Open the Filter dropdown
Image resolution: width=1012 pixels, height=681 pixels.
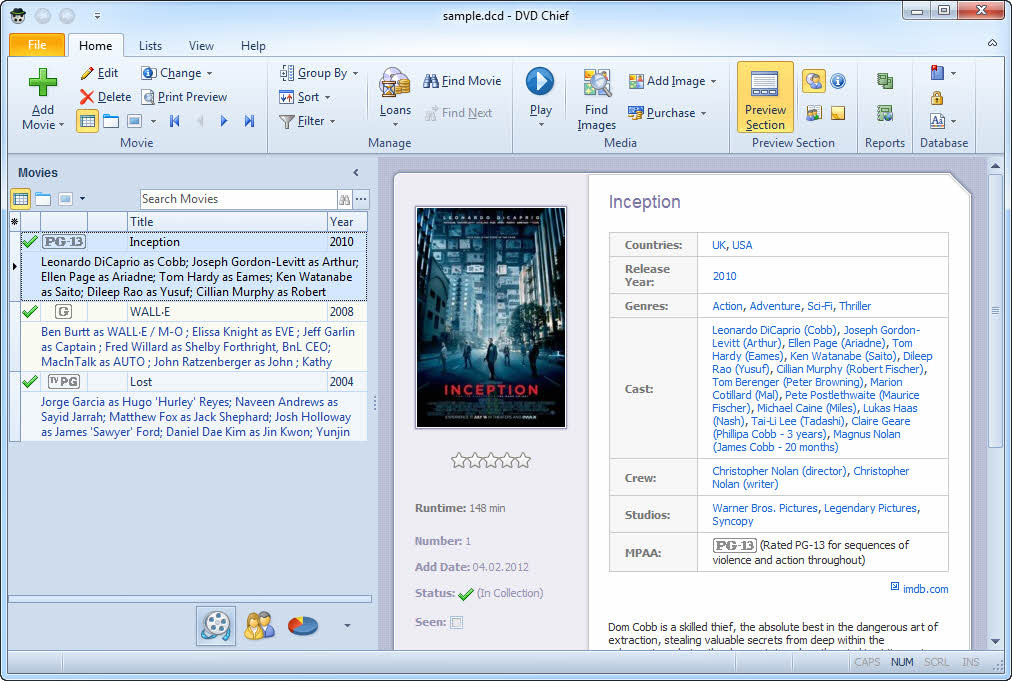[x=307, y=121]
